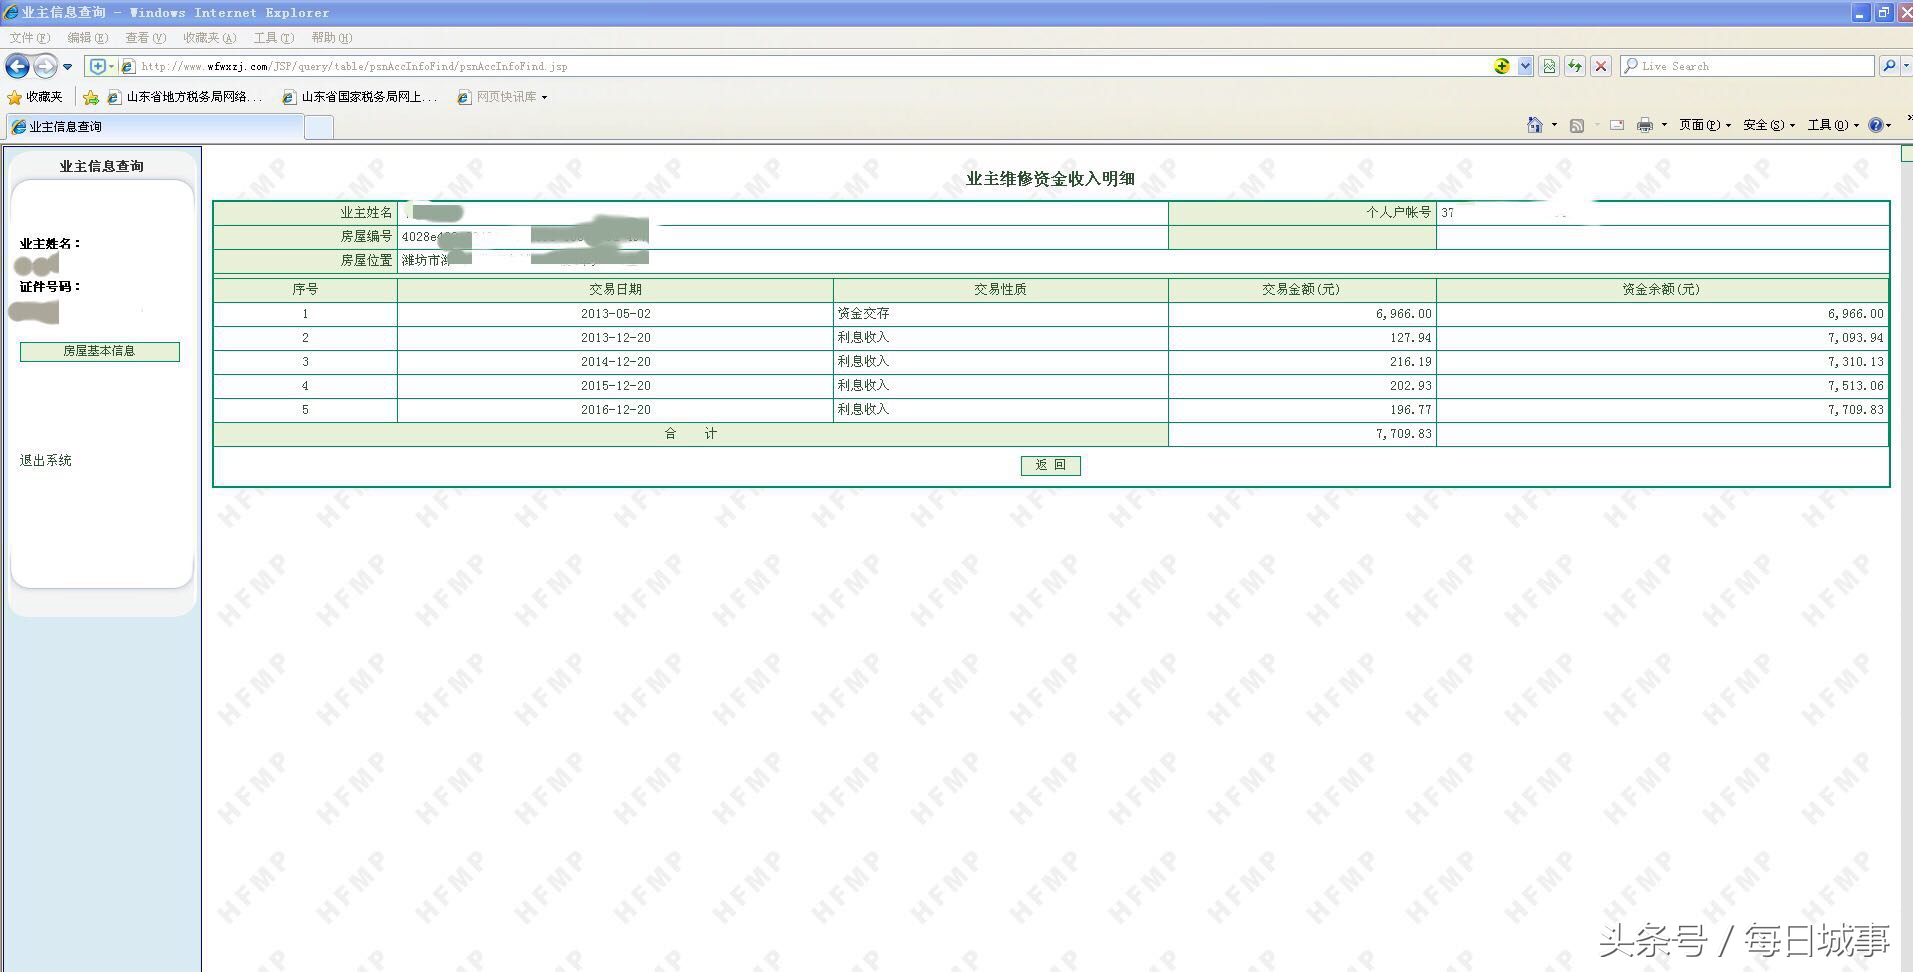Expand the Home button dropdown arrow
Image resolution: width=1913 pixels, height=972 pixels.
[x=1554, y=125]
